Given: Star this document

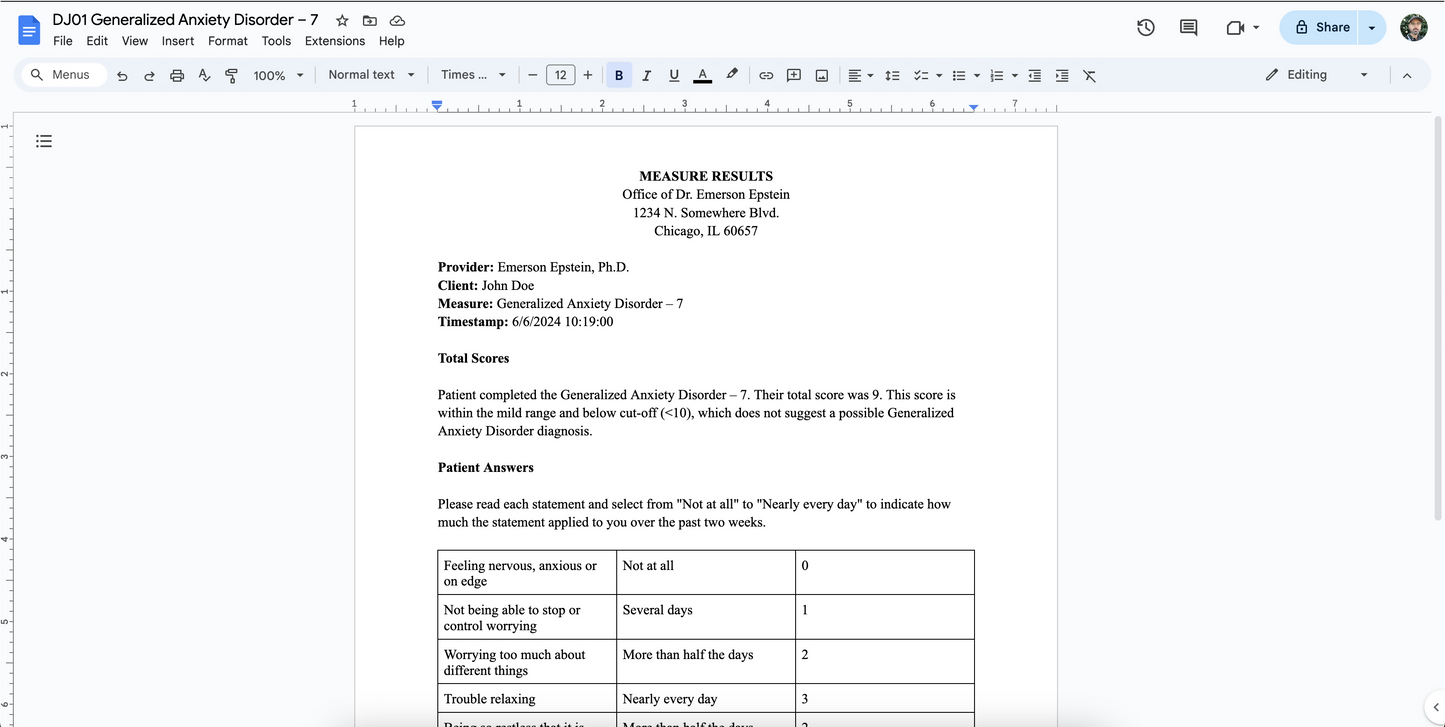Looking at the screenshot, I should [x=342, y=21].
